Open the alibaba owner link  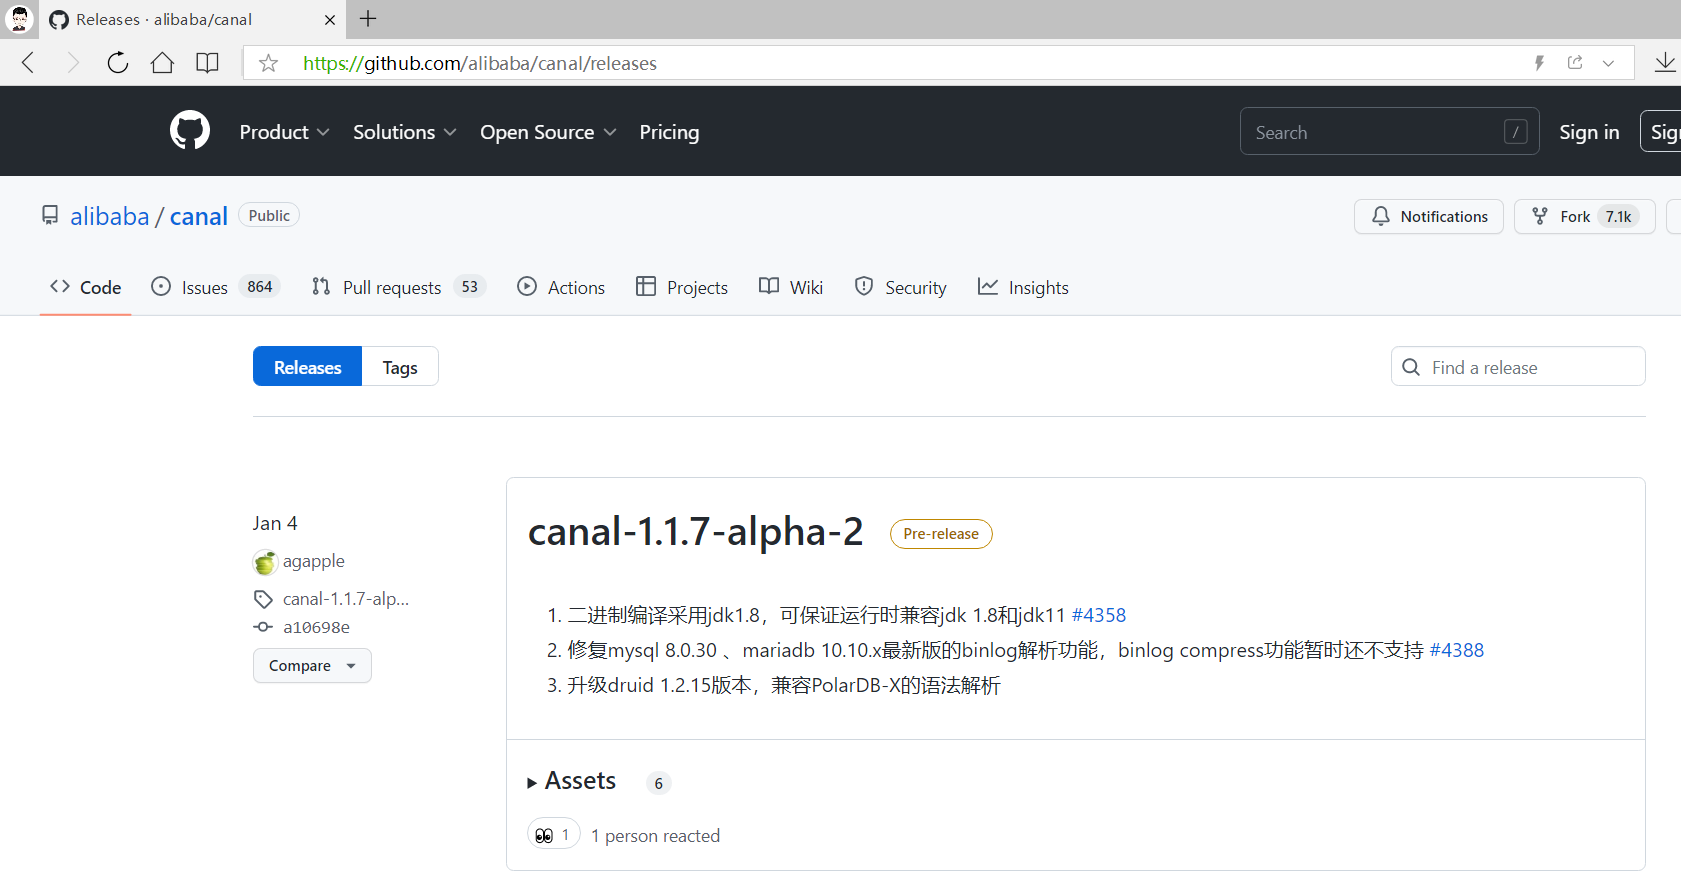pyautogui.click(x=109, y=216)
